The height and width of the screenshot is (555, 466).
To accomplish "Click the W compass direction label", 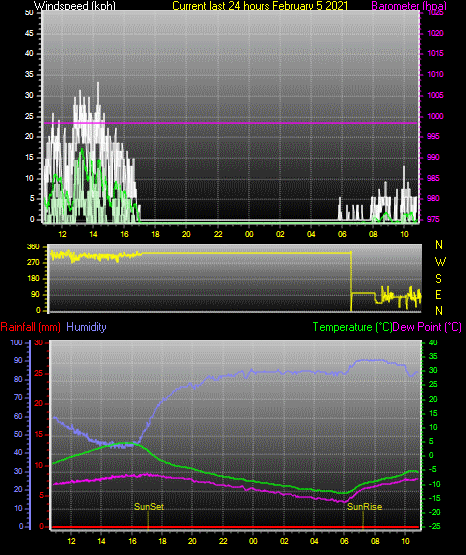I will point(440,262).
